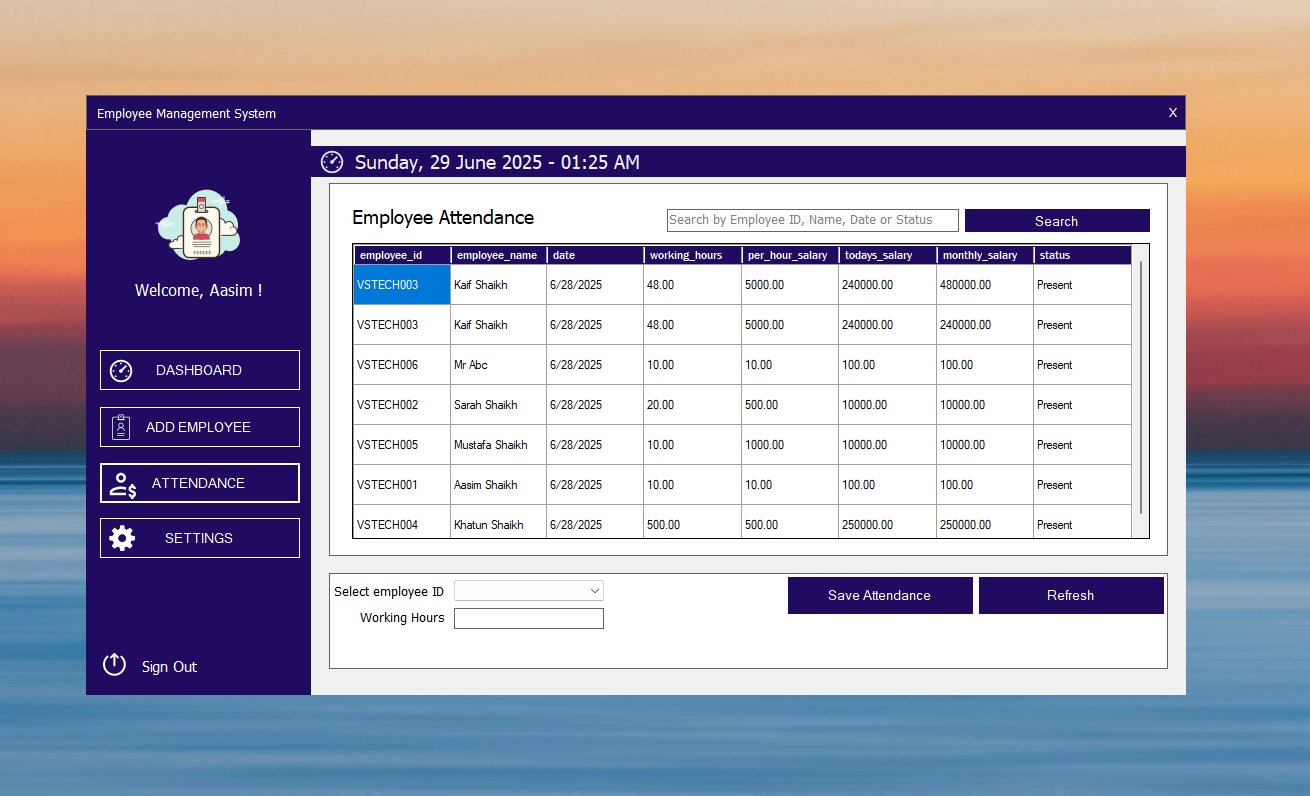1310x796 pixels.
Task: Click the Settings gear icon
Action: point(122,538)
